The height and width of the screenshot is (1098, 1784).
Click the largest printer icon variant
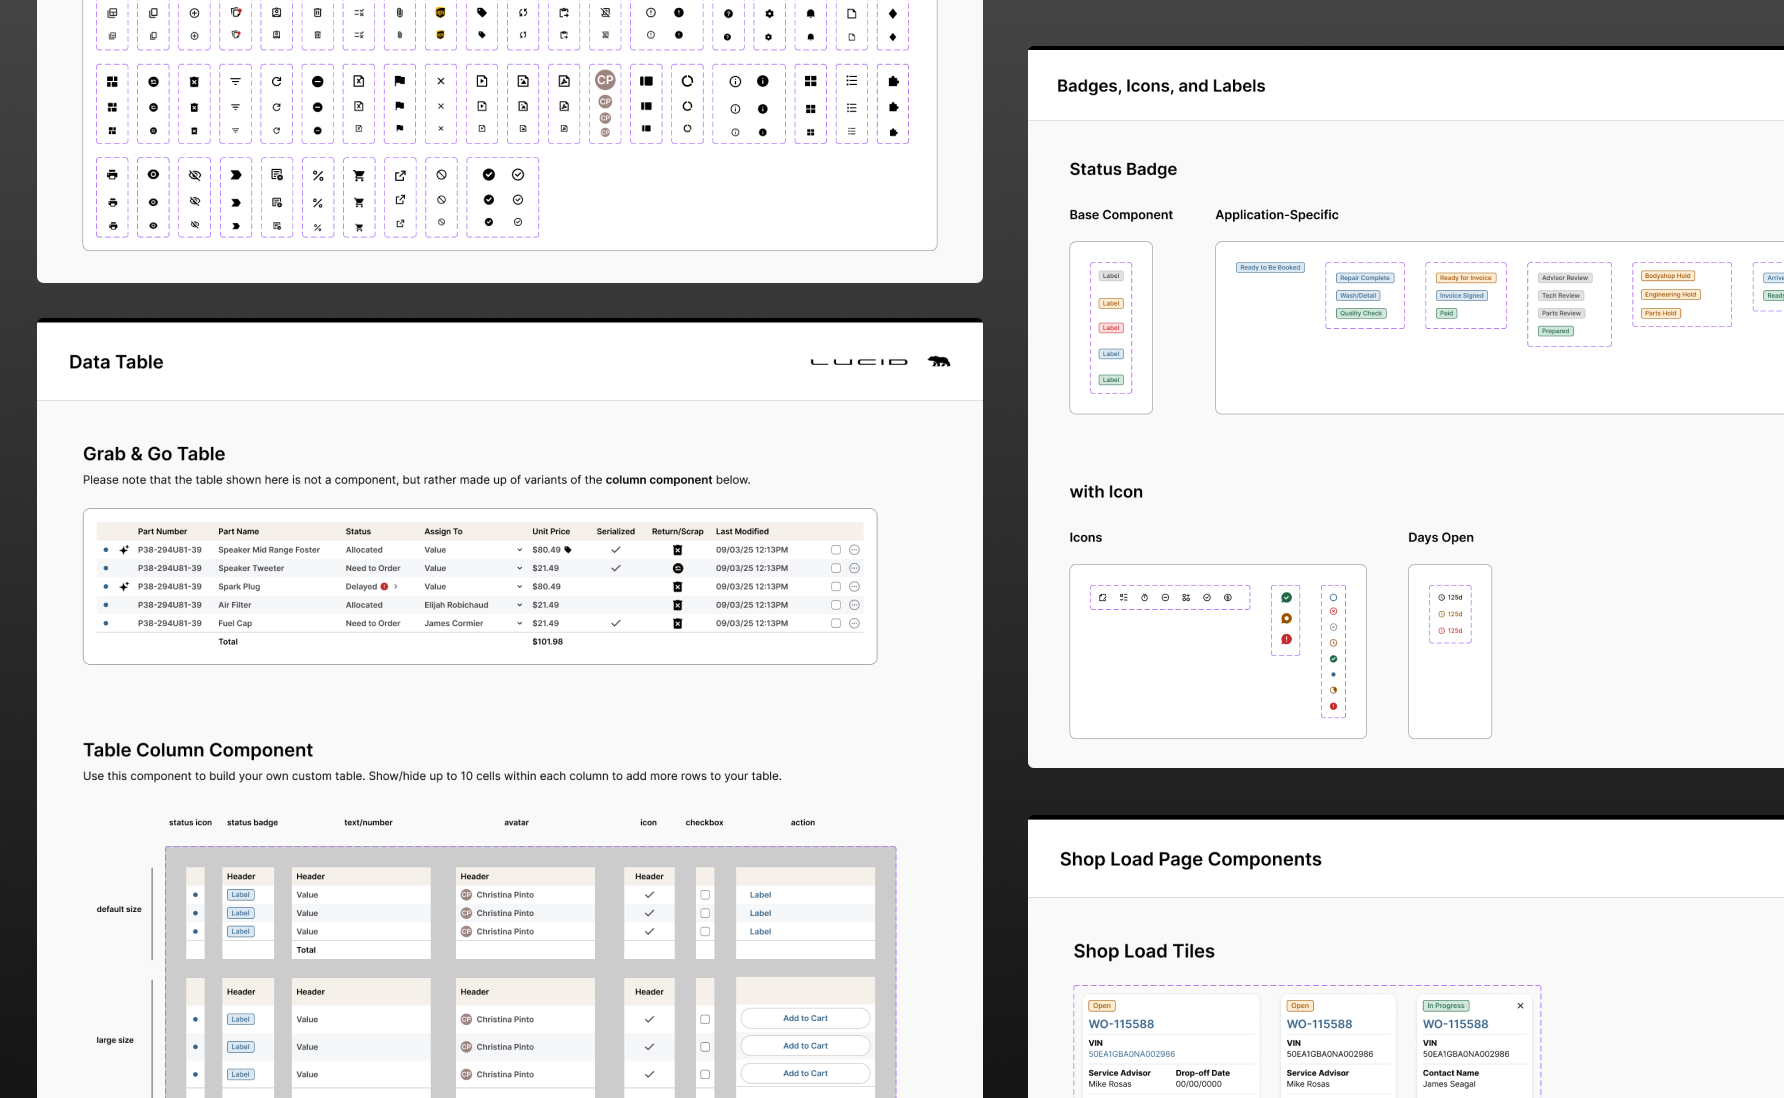[112, 175]
